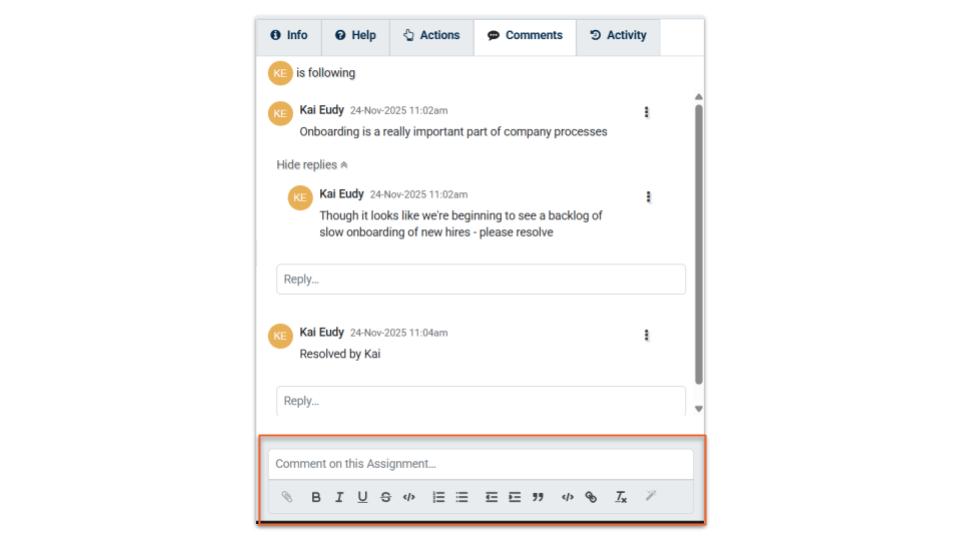The height and width of the screenshot is (540, 960).
Task: Click the scrollbar down arrow
Action: tap(699, 409)
